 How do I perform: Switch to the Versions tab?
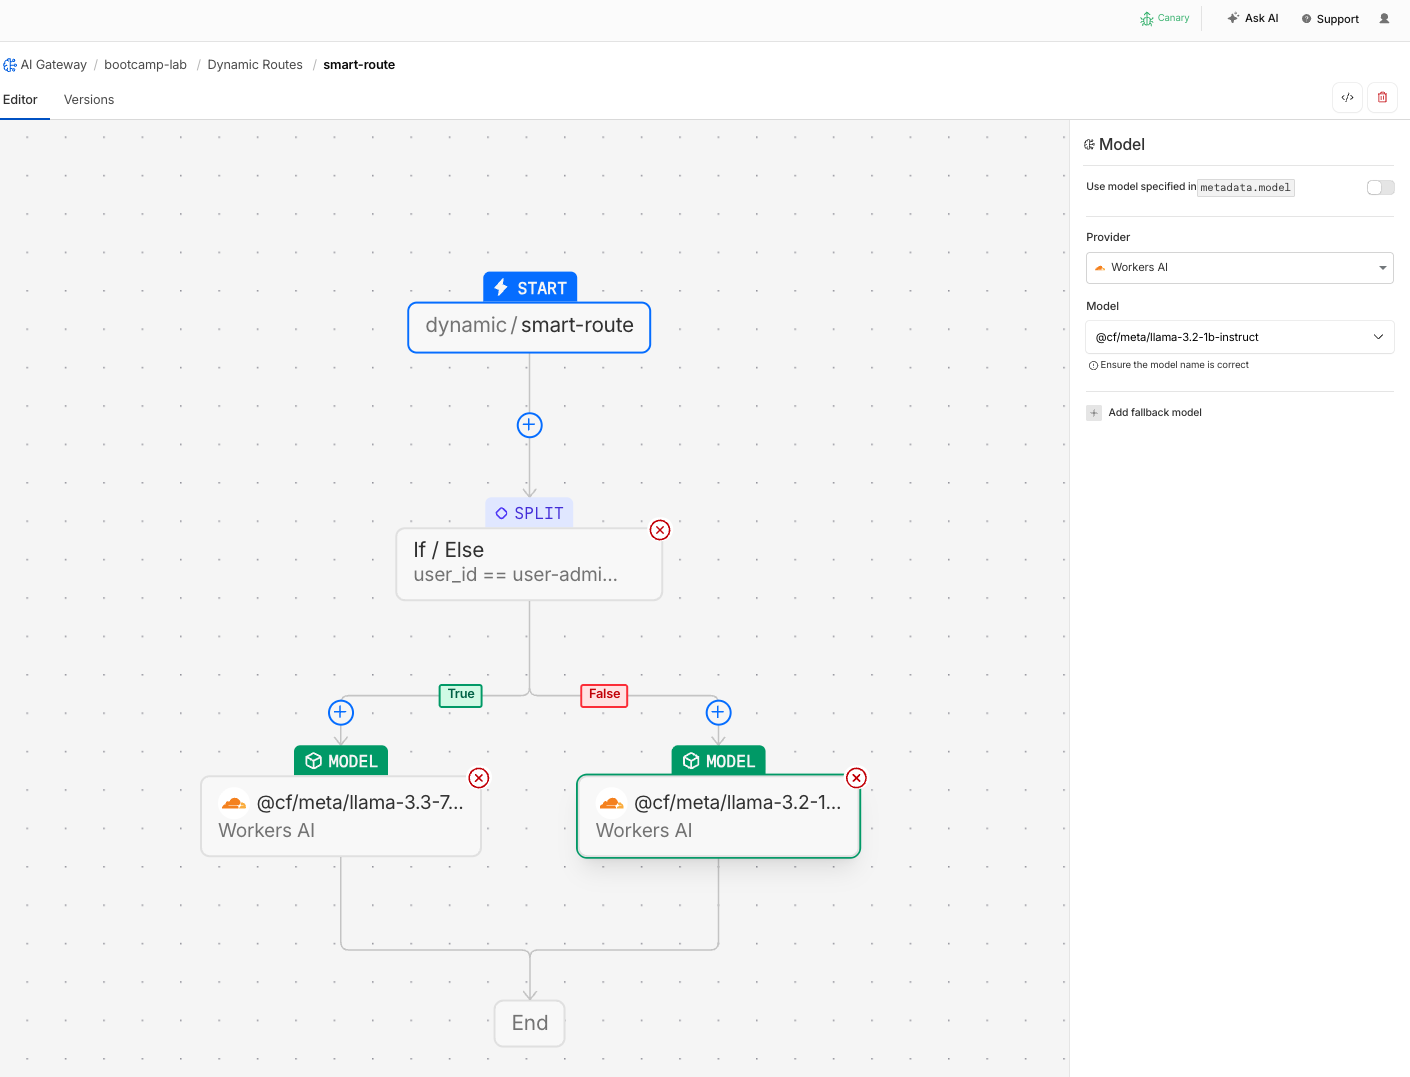(89, 100)
